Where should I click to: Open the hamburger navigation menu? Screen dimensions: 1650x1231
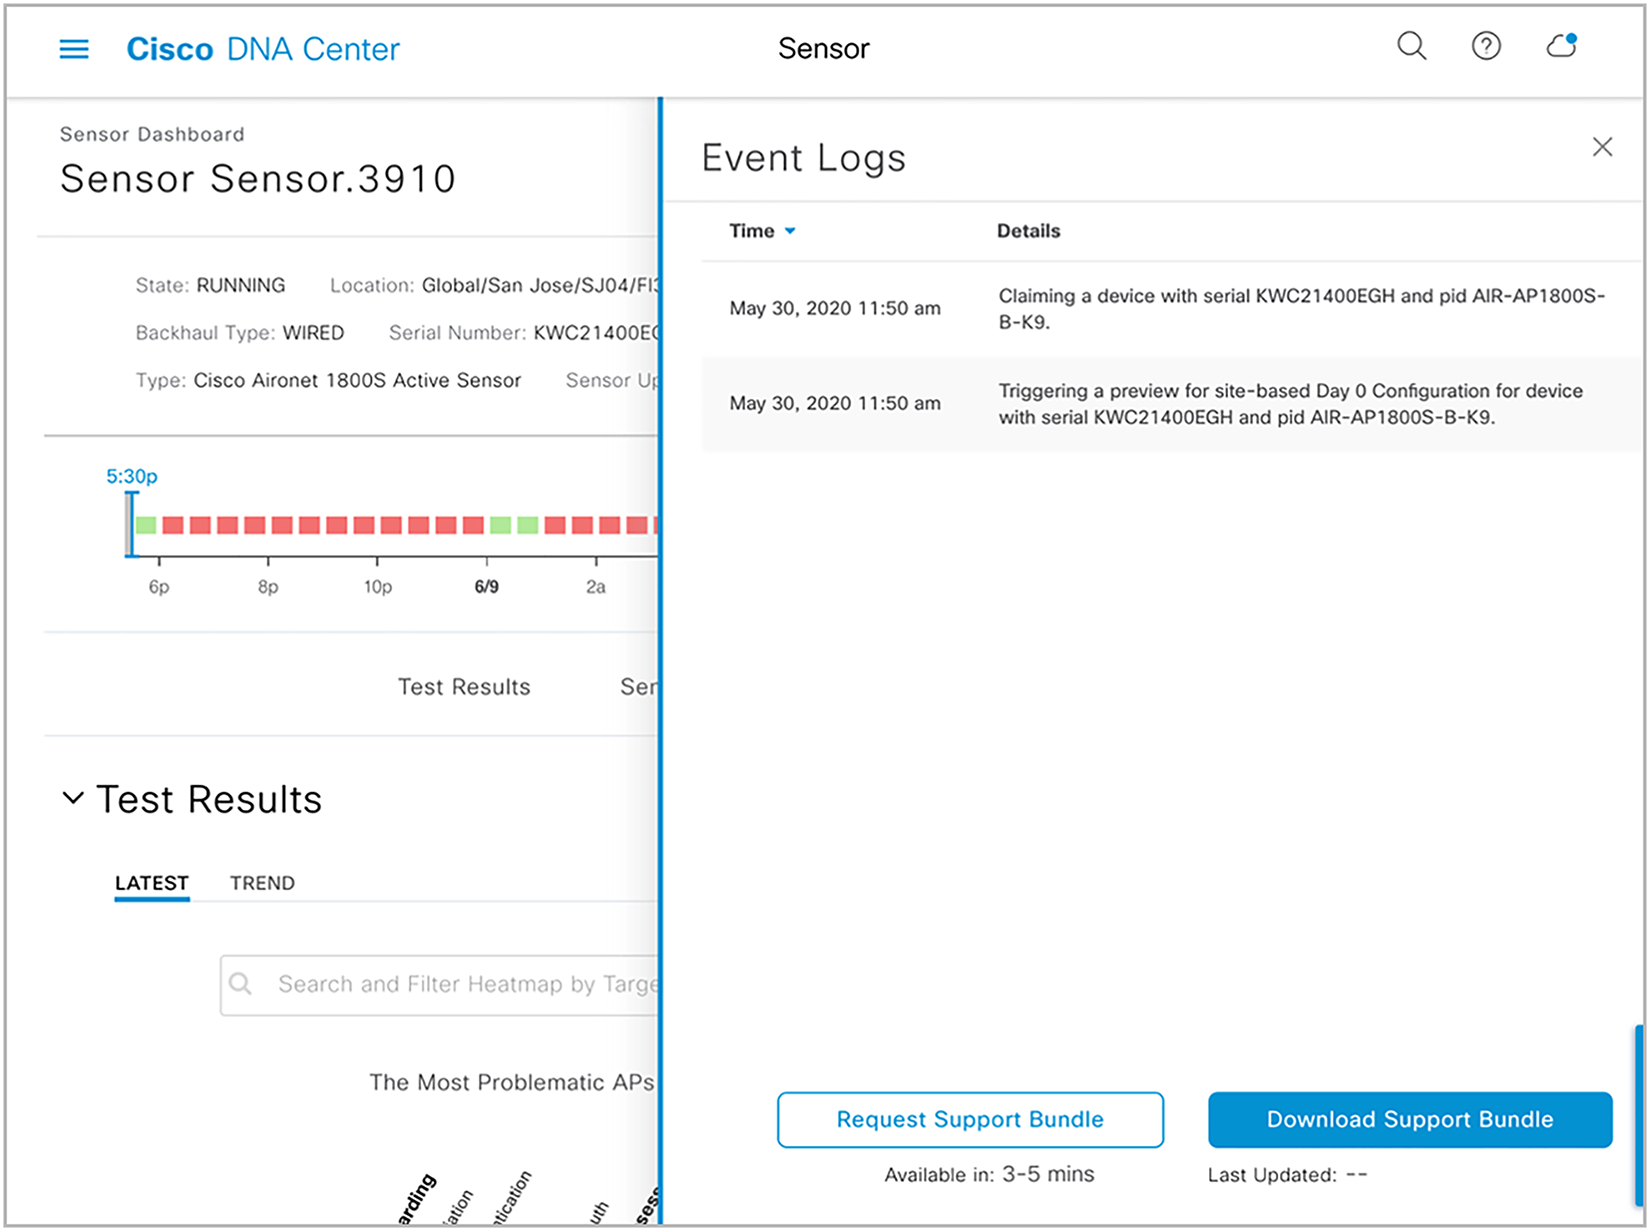[74, 49]
